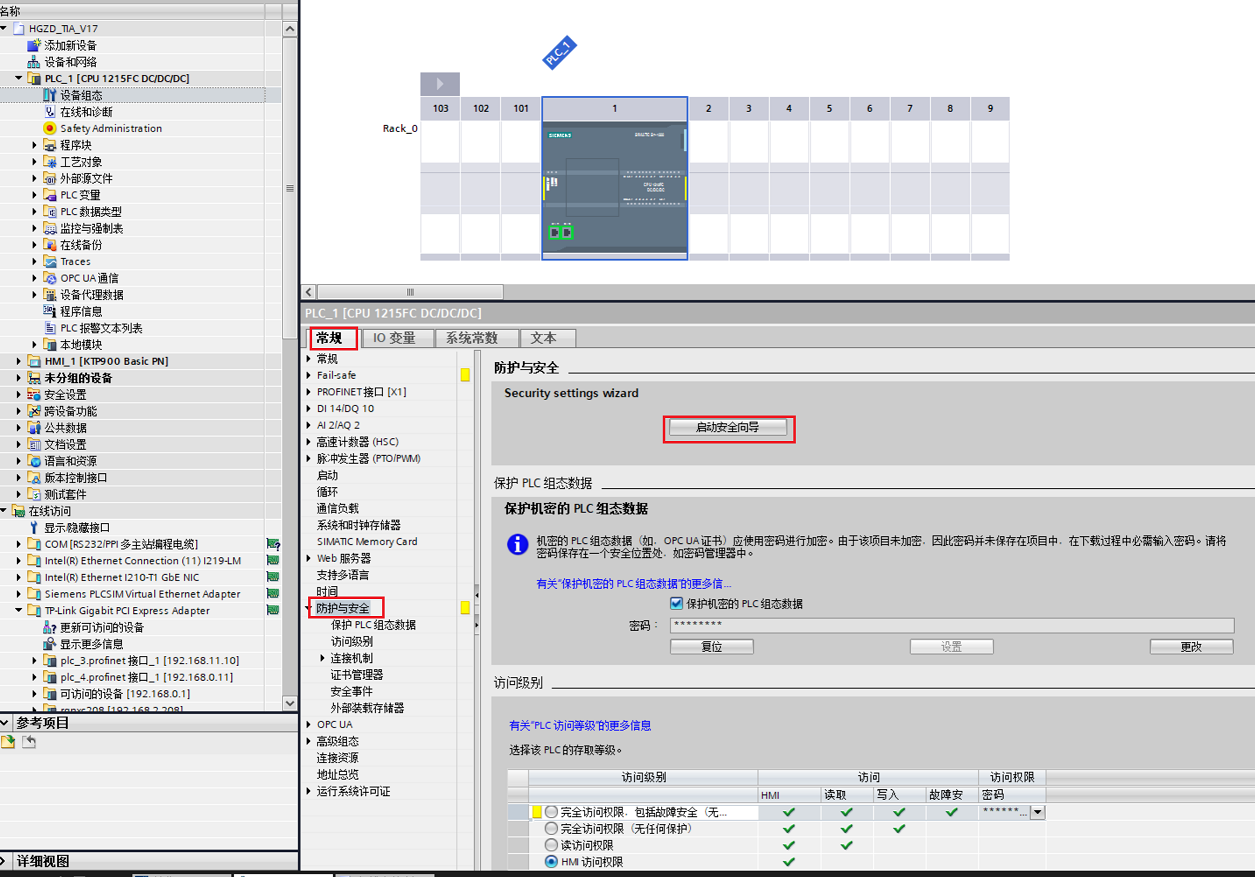Click the 复位 button
Screen dimensions: 1255x877
711,647
